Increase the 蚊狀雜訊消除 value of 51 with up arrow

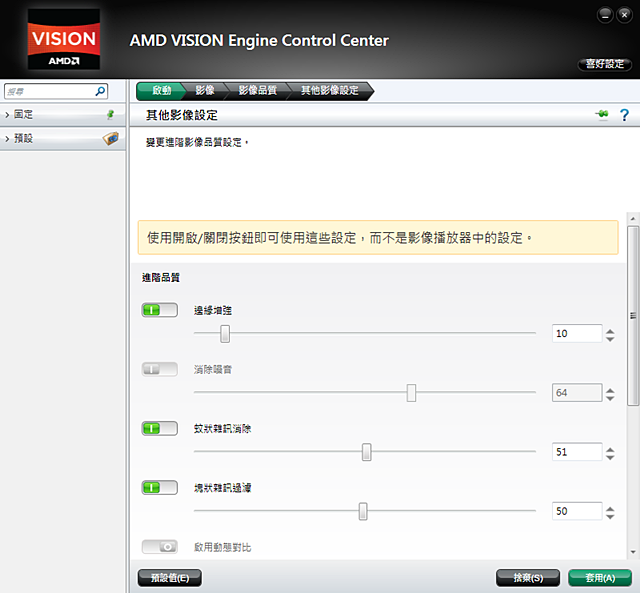[x=610, y=450]
